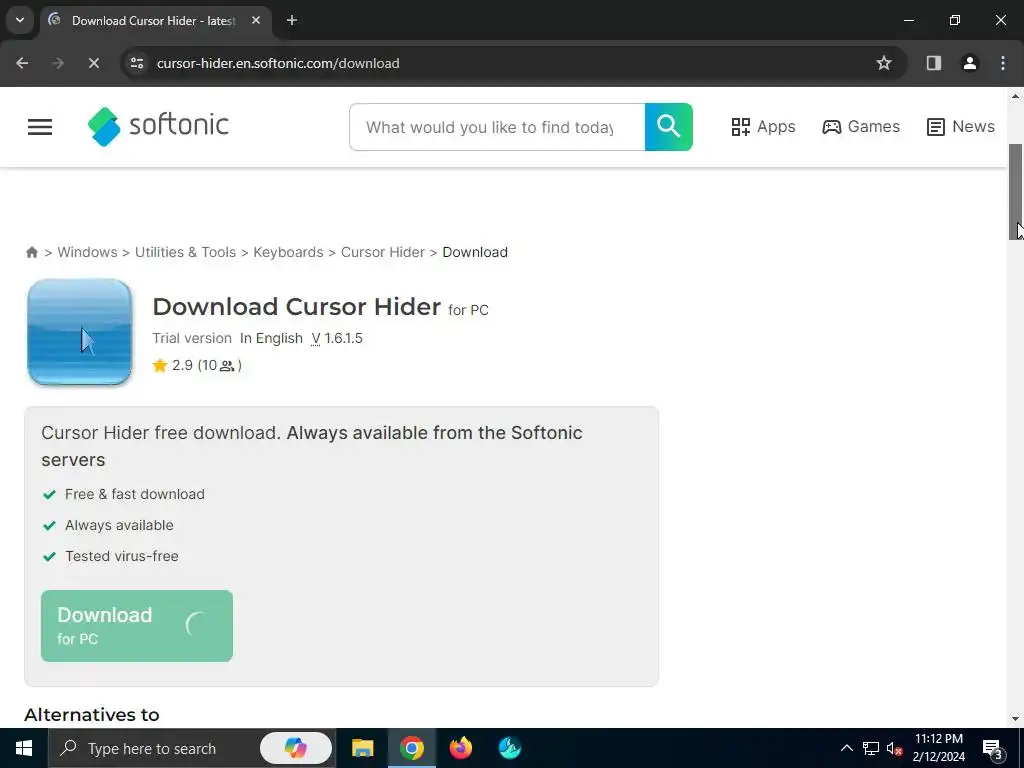
Task: Click the version V 1.6.1.5 text
Action: coord(337,338)
